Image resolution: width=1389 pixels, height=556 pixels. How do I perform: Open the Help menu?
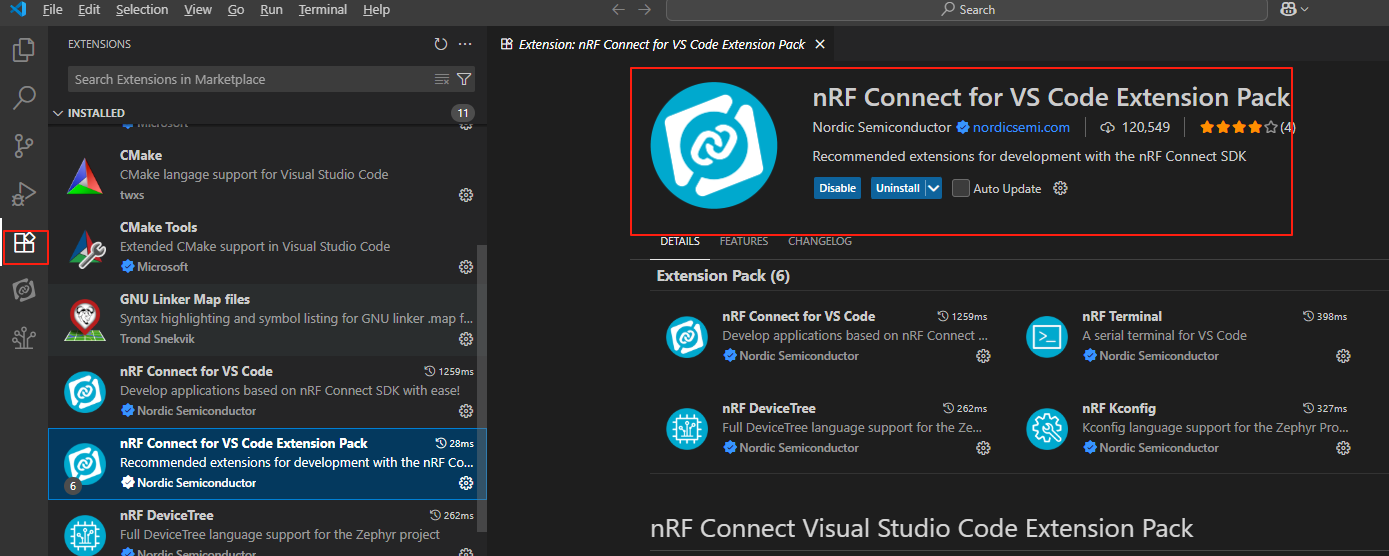pyautogui.click(x=377, y=9)
